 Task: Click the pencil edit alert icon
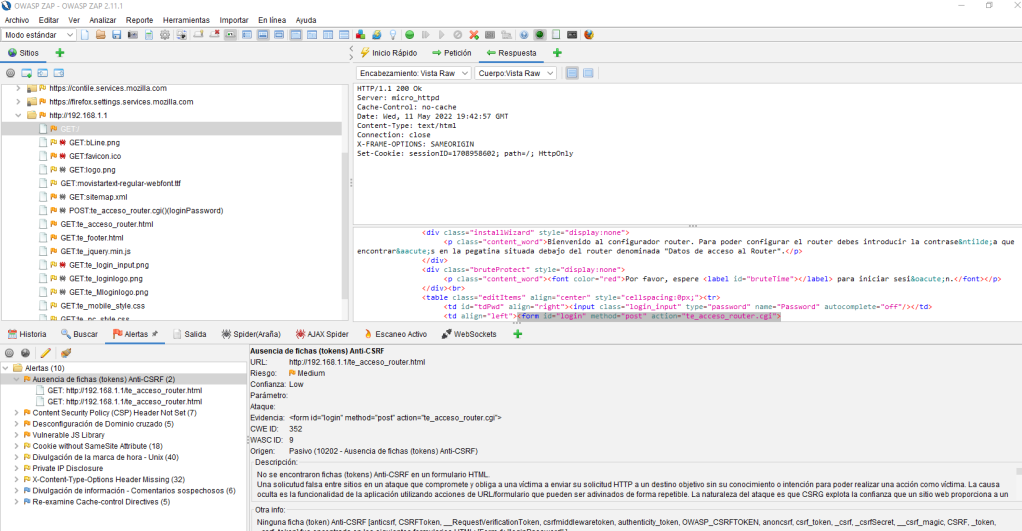[x=46, y=352]
